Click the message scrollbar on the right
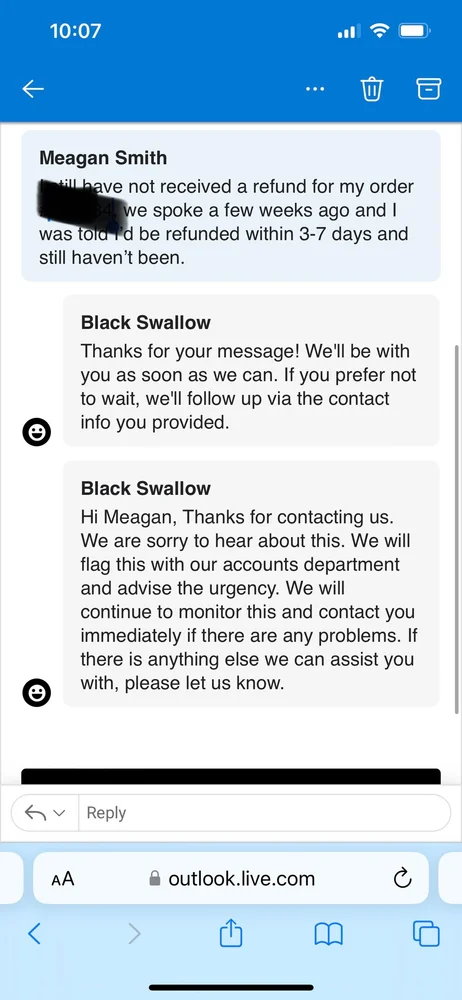The height and width of the screenshot is (1000, 462). click(x=456, y=529)
